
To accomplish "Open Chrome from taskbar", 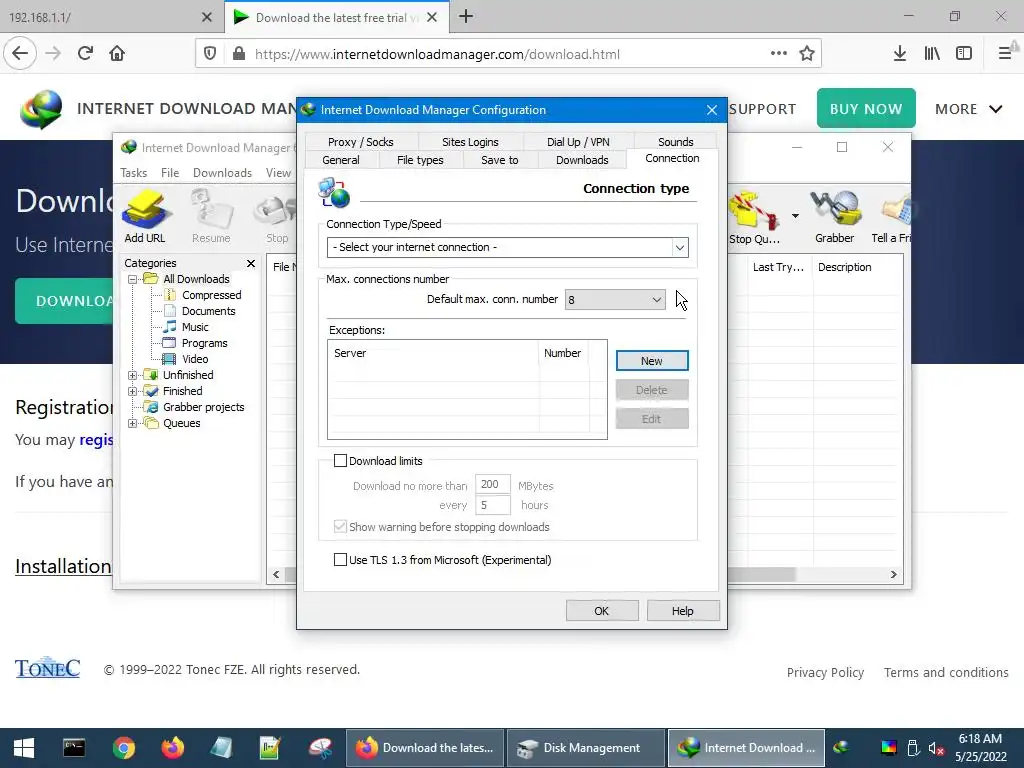I will click(123, 748).
